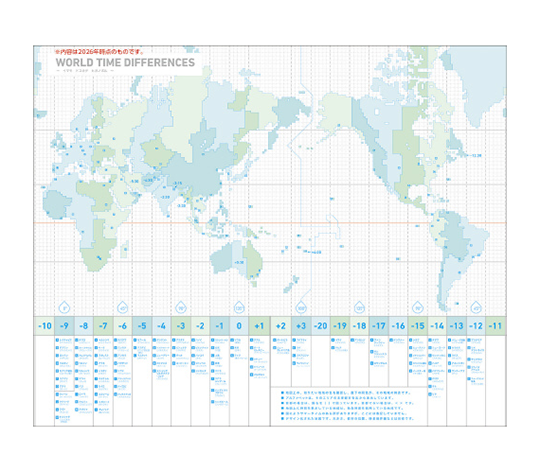Click the -12.30 offset label near Newfoundland

coord(476,156)
